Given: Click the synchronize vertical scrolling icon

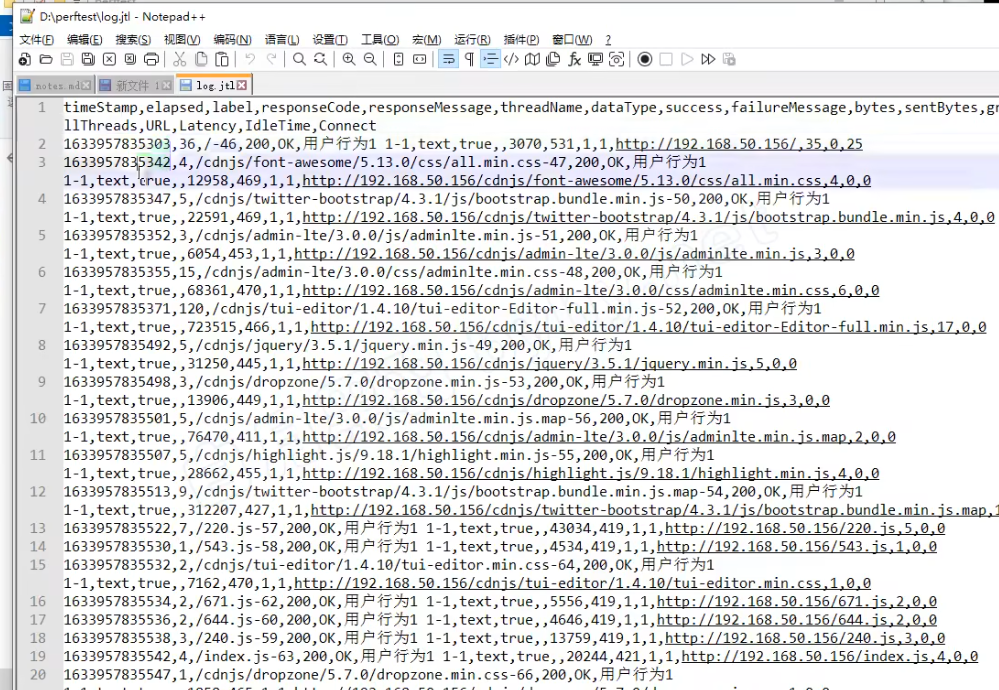Looking at the screenshot, I should coord(398,59).
